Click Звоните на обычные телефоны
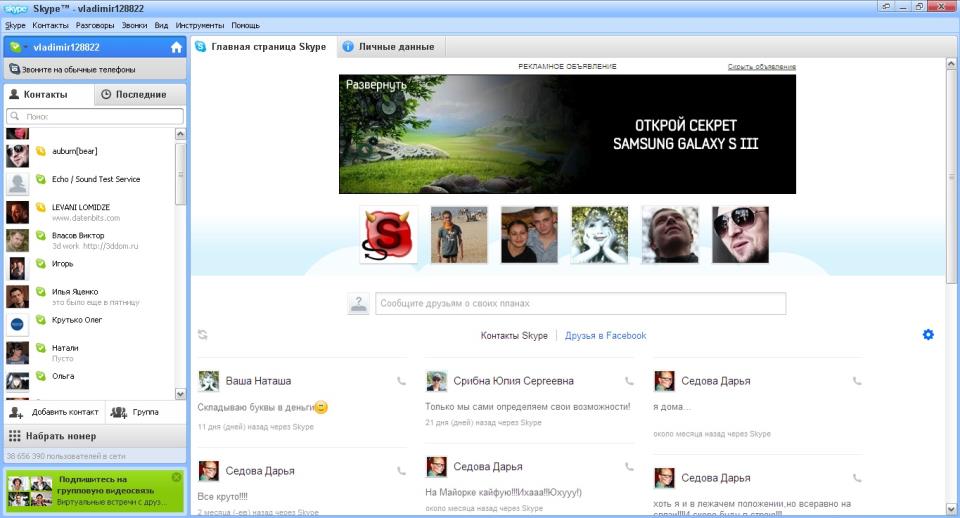 (x=95, y=69)
